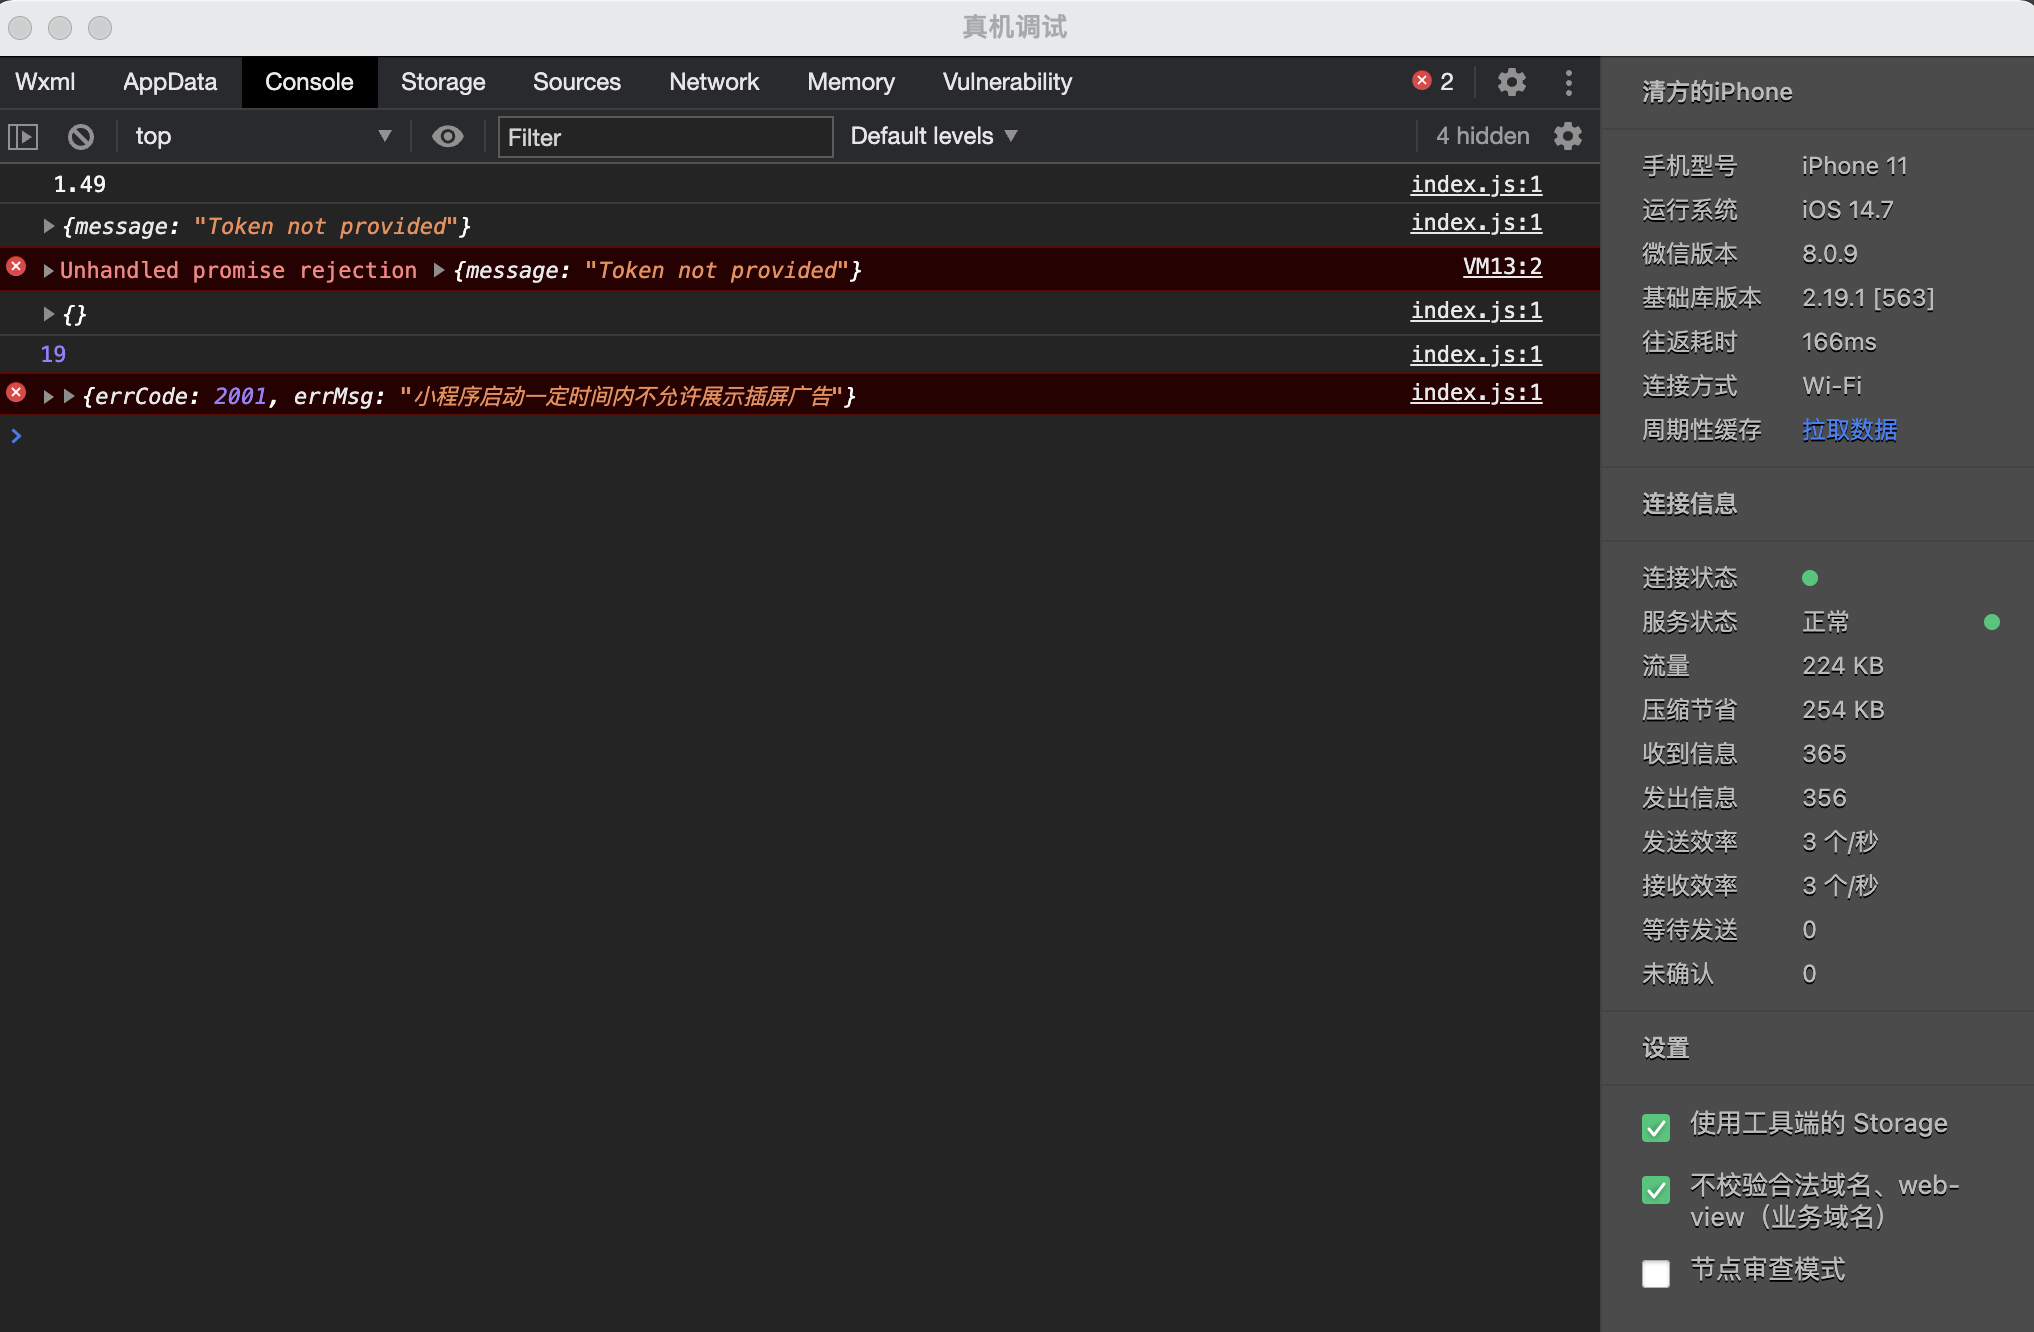Viewport: 2034px width, 1332px height.
Task: Click error icon on Unhandled promise rejection row
Action: pyautogui.click(x=16, y=267)
